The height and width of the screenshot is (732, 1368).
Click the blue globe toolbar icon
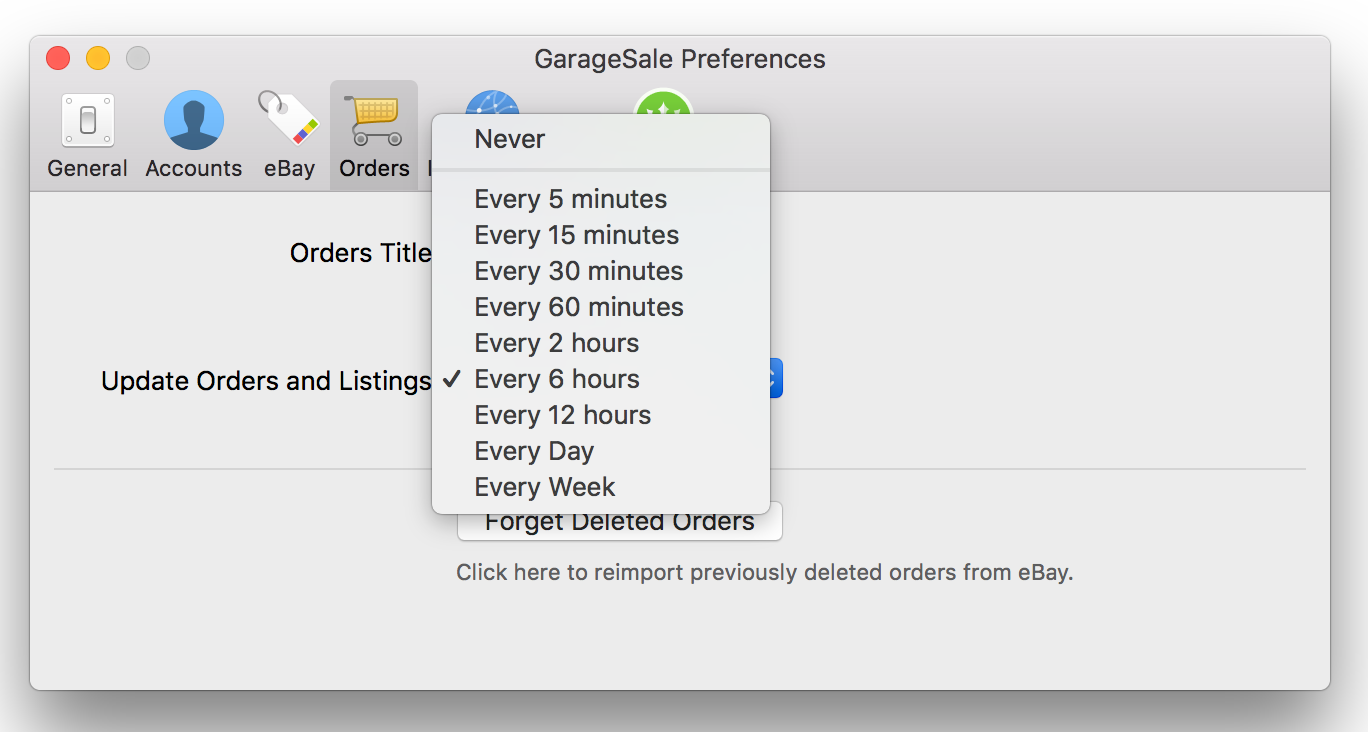pos(492,102)
